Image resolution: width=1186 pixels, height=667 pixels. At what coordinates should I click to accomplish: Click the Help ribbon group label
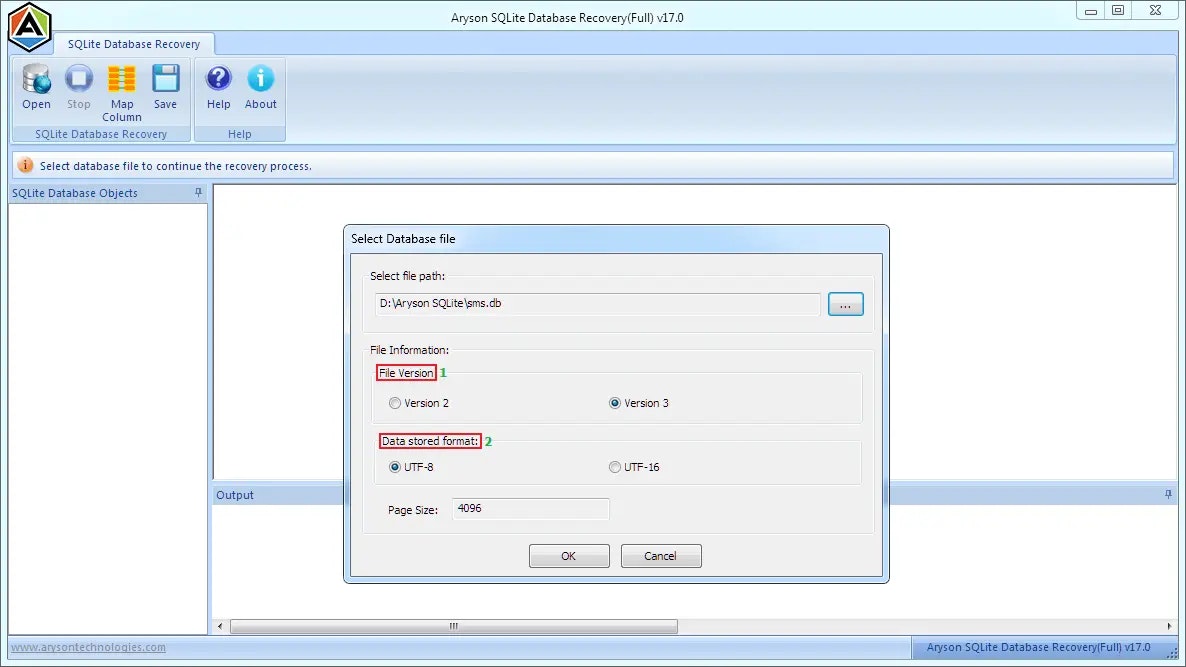tap(240, 134)
